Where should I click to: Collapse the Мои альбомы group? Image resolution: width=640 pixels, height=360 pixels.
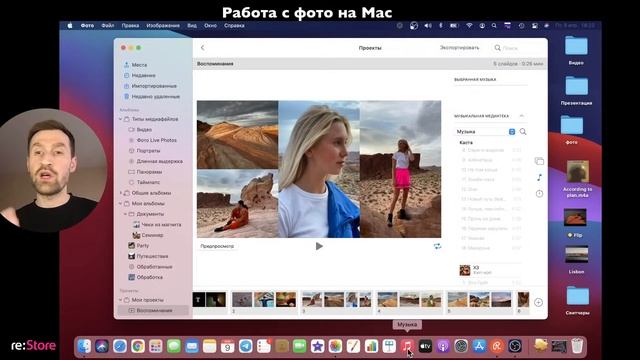tap(120, 204)
